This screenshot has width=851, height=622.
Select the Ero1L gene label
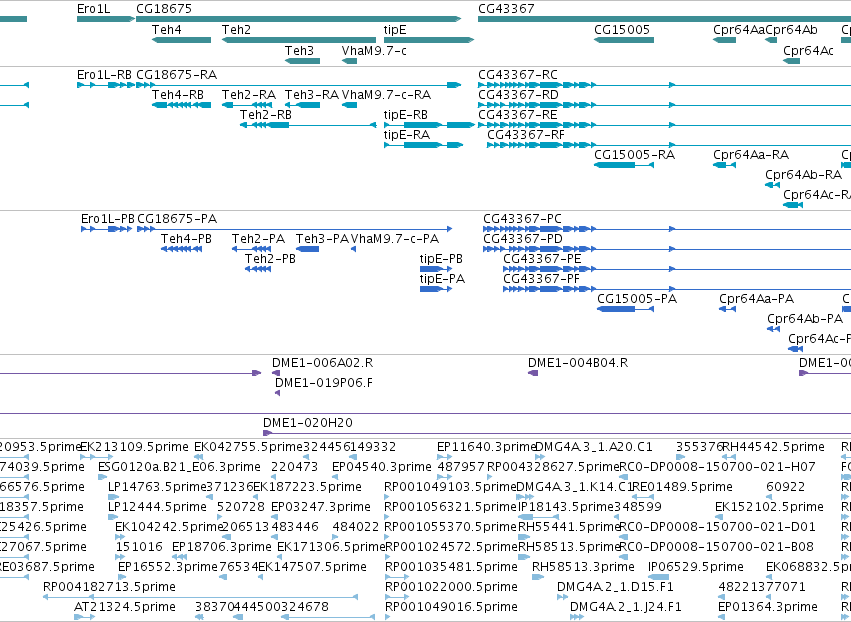(x=93, y=9)
